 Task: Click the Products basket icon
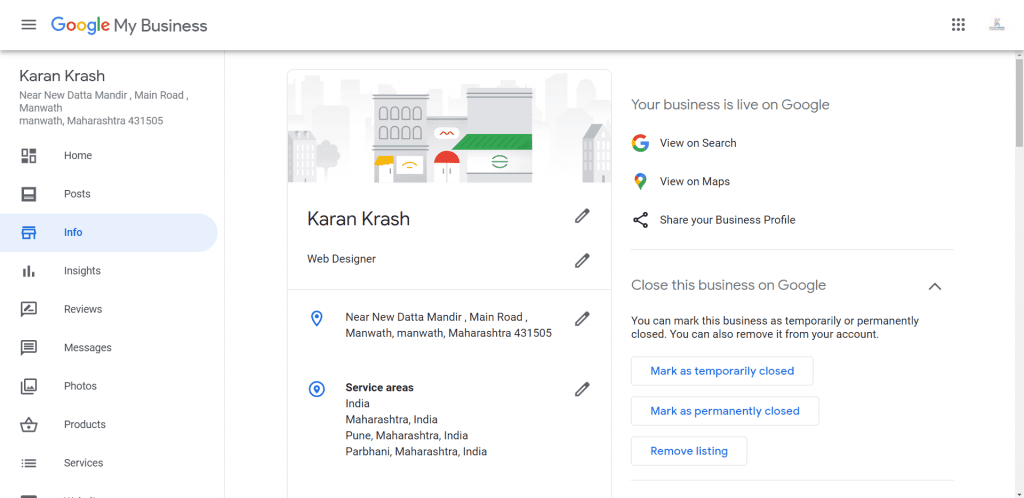[x=29, y=425]
